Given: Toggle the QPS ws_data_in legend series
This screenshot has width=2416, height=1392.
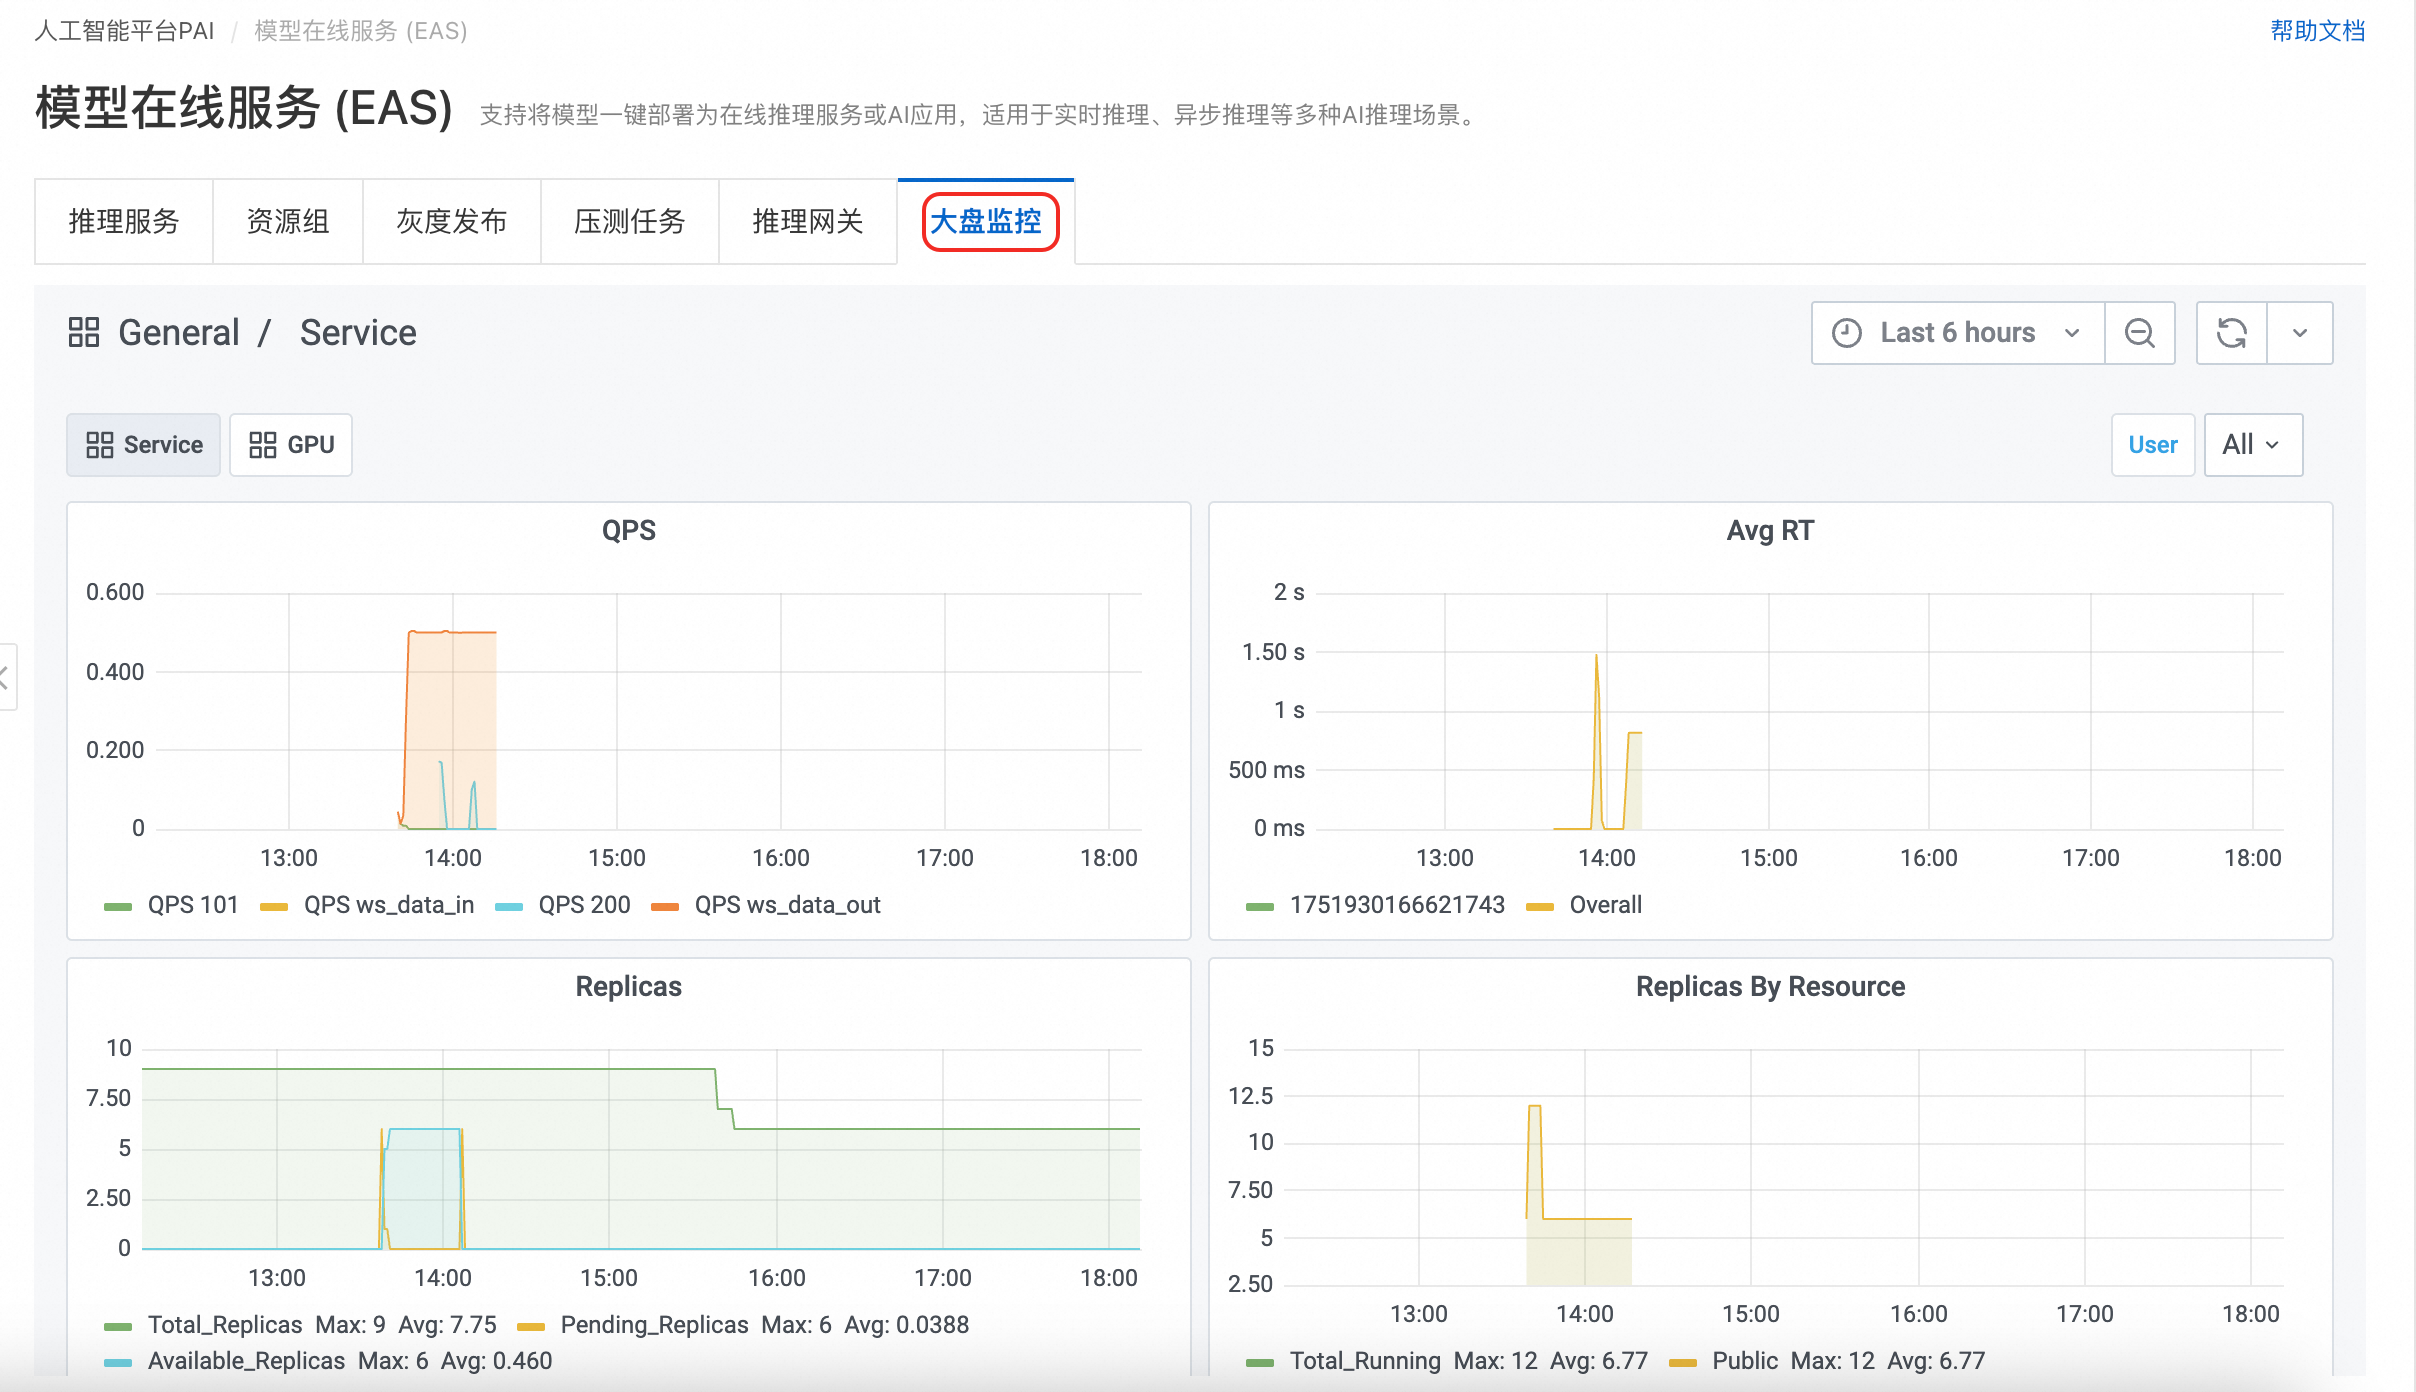Looking at the screenshot, I should 389,905.
